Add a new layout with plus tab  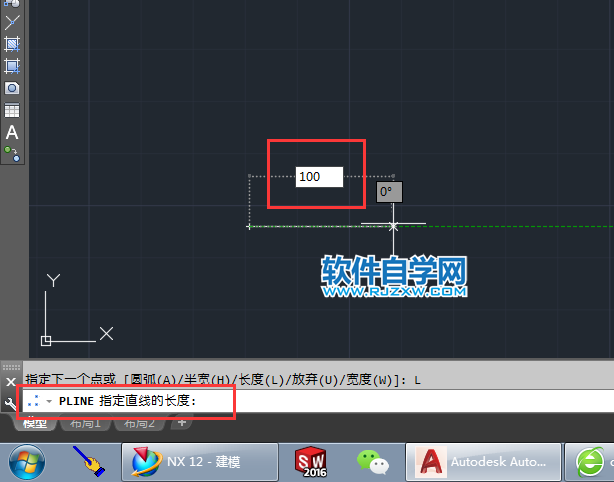tap(181, 422)
